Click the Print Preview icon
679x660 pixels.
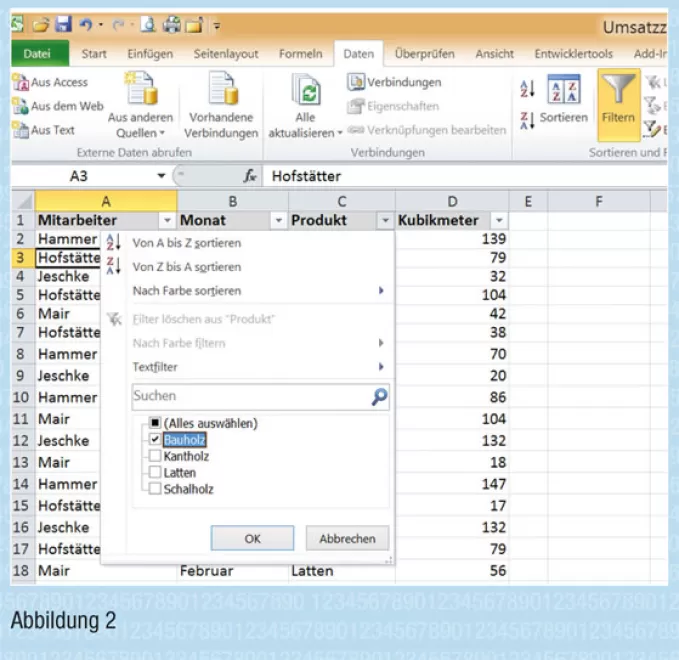pos(148,25)
